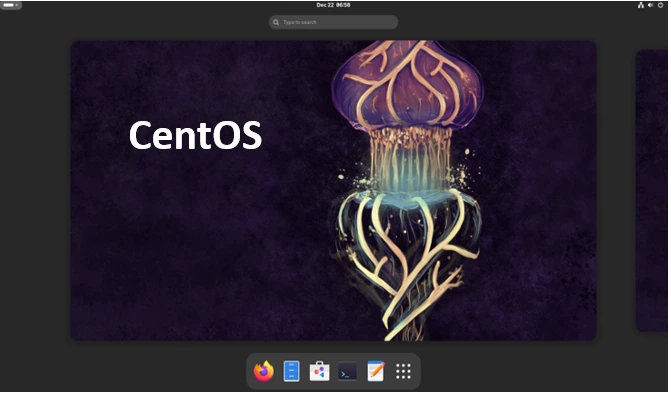This screenshot has width=671, height=394.
Task: Open the power menu icon
Action: [661, 5]
